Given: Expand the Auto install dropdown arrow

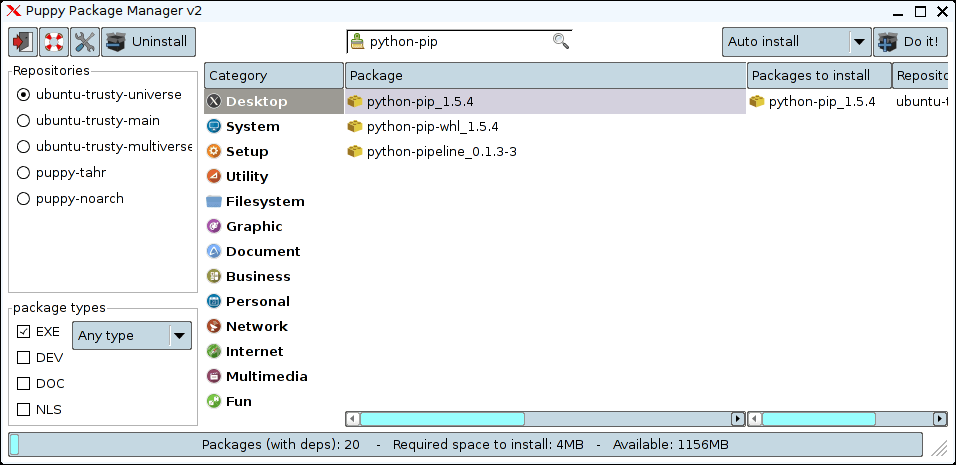Looking at the screenshot, I should click(859, 42).
